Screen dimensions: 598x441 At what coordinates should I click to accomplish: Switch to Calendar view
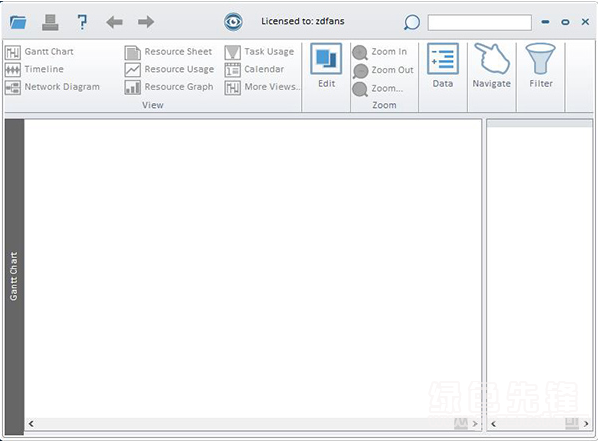pos(254,69)
